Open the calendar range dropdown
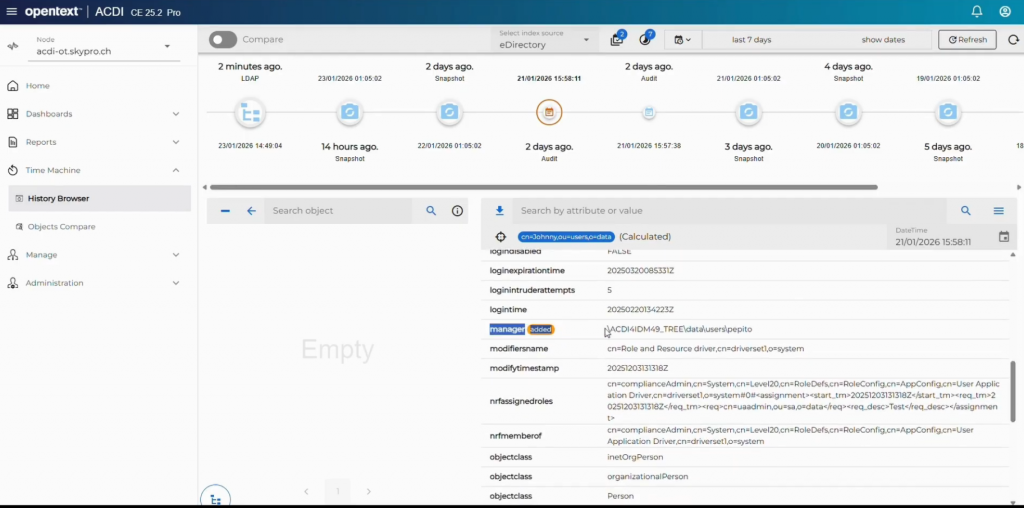This screenshot has height=508, width=1024. 682,40
